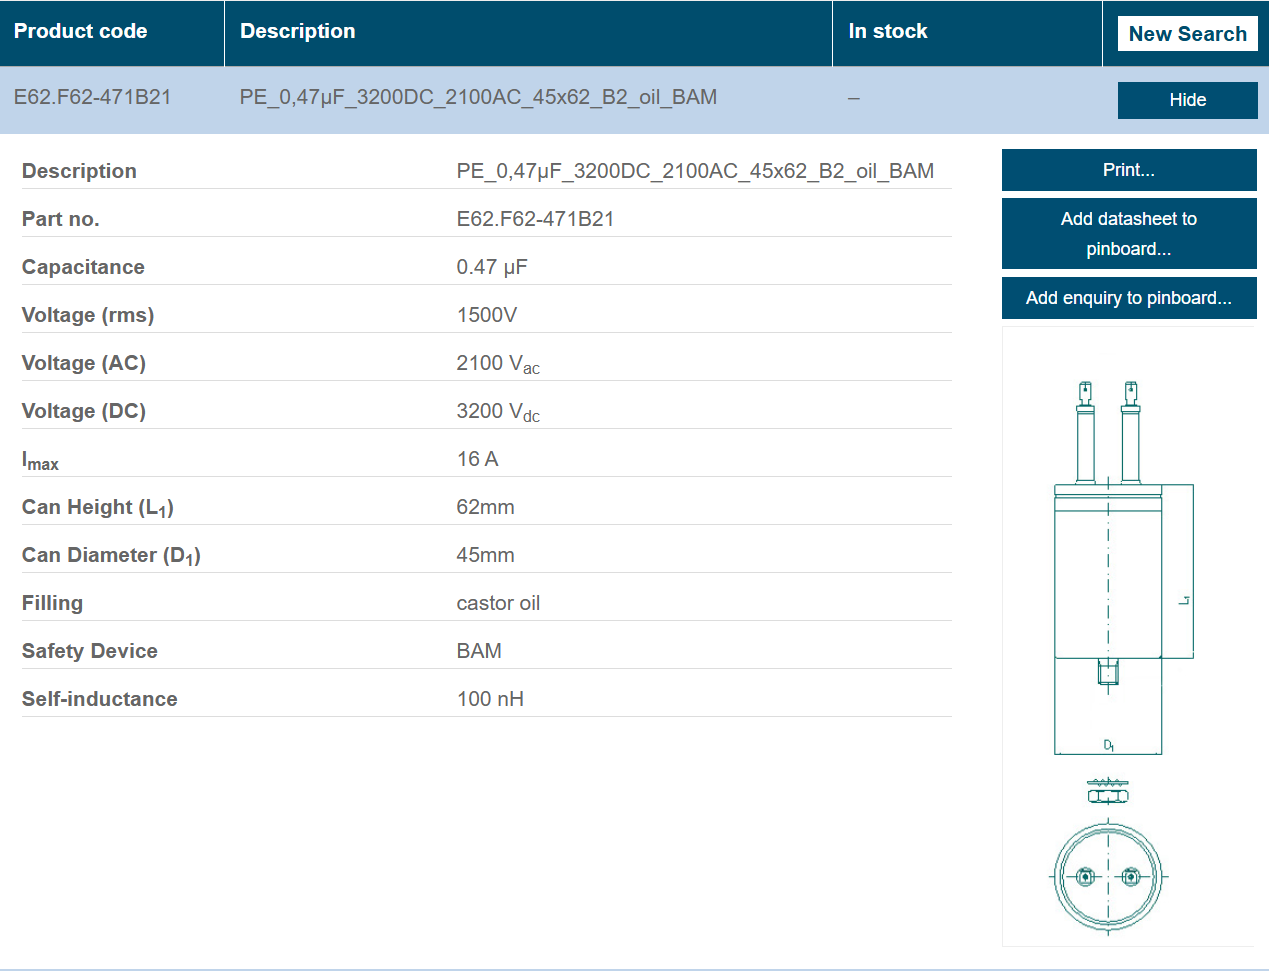1269x971 pixels.
Task: Click the Product code column header
Action: tap(81, 31)
